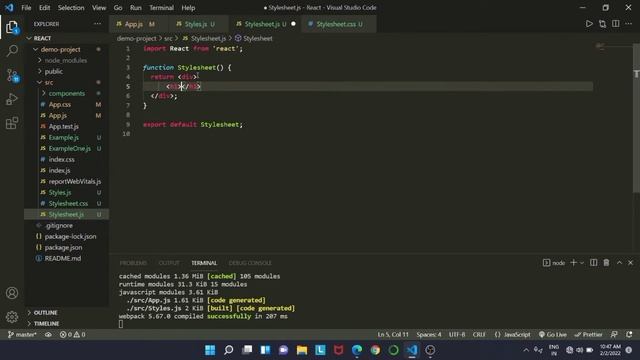Open App.css in the file tree
The image size is (640, 360).
(67, 104)
